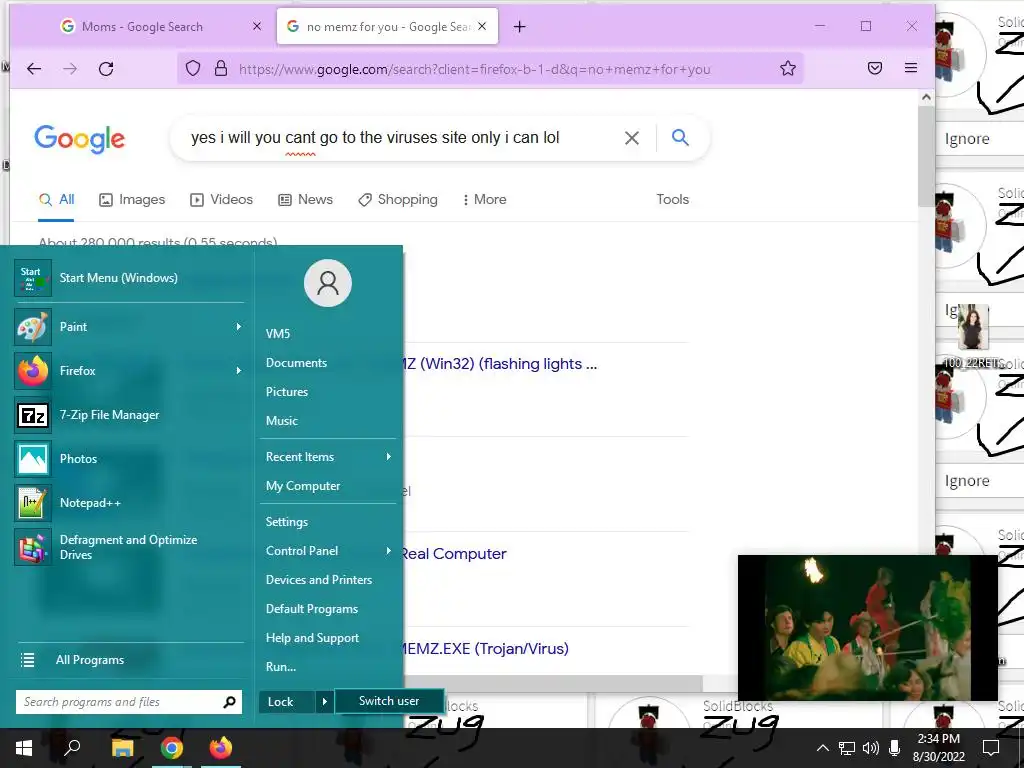Open Default Programs
The width and height of the screenshot is (1024, 768).
pyautogui.click(x=312, y=609)
